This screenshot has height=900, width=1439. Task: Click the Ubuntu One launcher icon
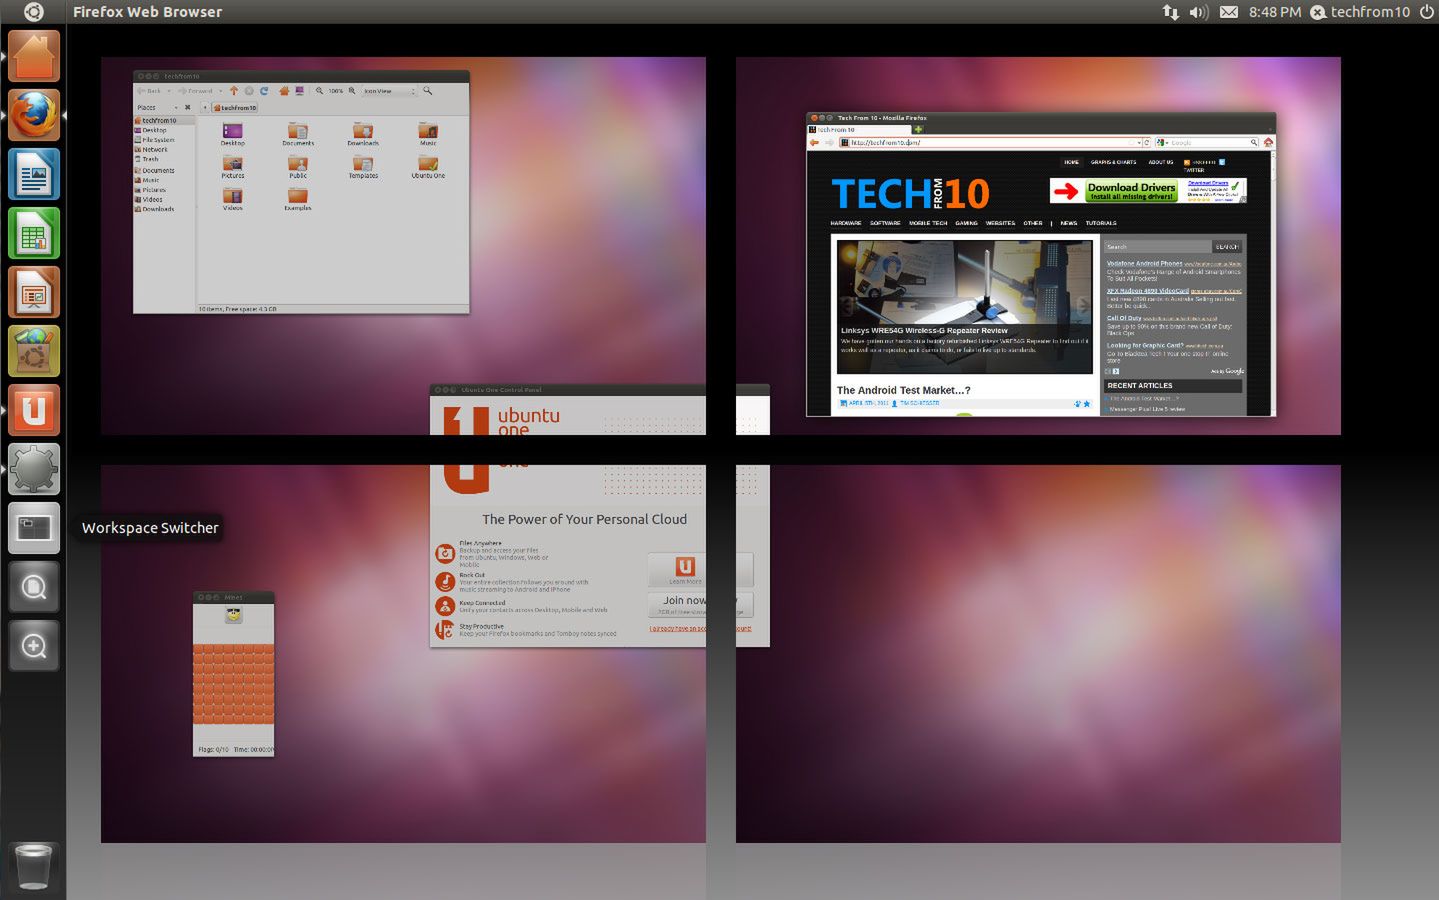click(x=34, y=410)
